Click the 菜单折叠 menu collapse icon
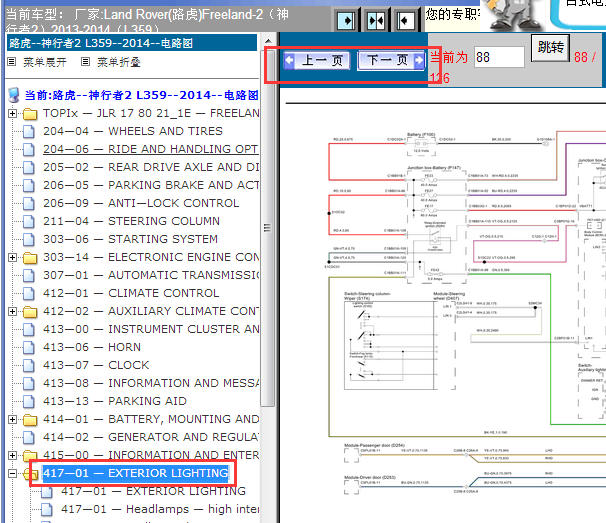This screenshot has height=523, width=606. coord(85,61)
